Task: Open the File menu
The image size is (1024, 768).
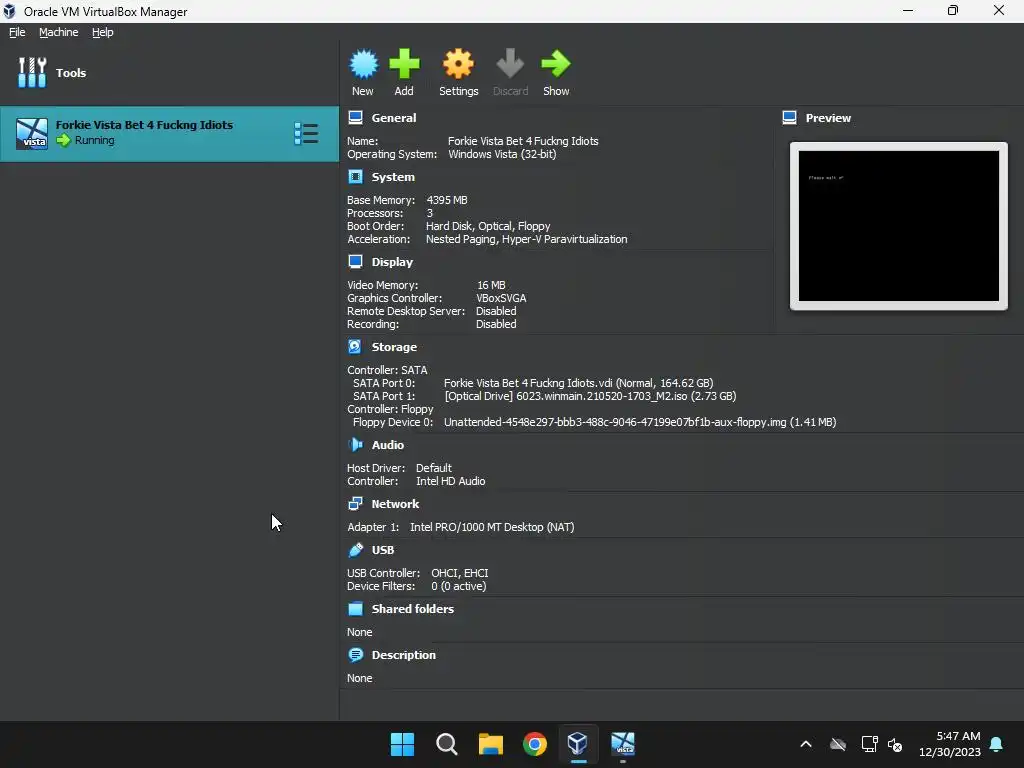Action: point(17,32)
